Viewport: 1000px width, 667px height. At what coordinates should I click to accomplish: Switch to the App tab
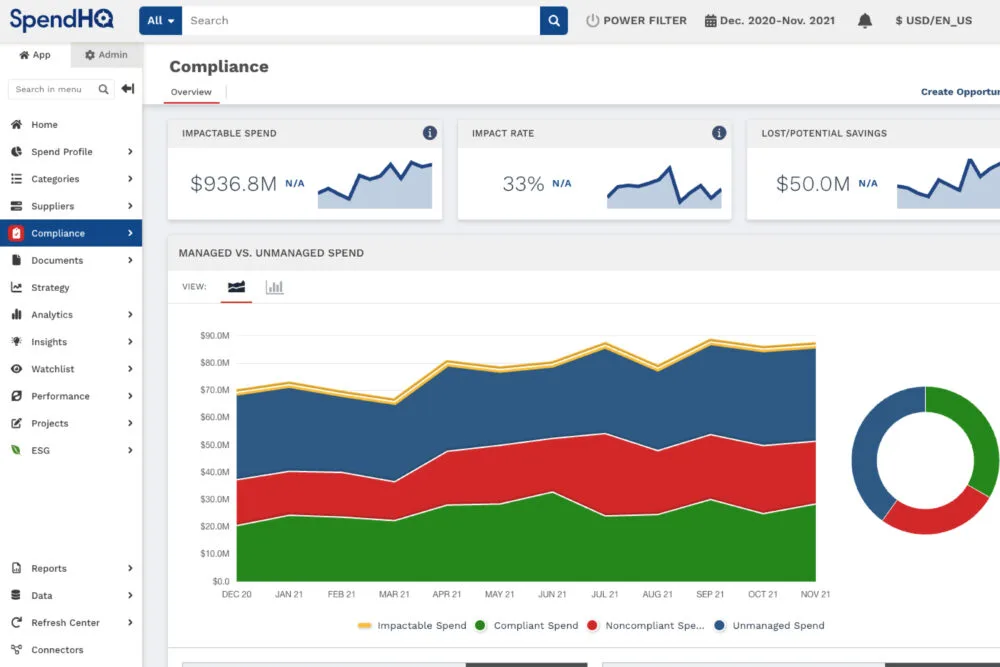pos(35,55)
